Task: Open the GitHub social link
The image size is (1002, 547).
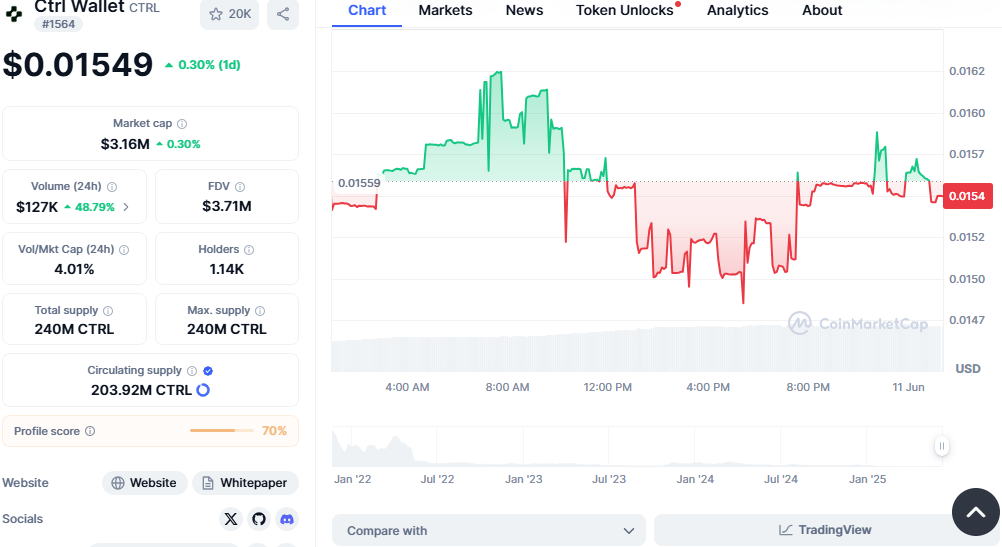Action: click(x=259, y=519)
